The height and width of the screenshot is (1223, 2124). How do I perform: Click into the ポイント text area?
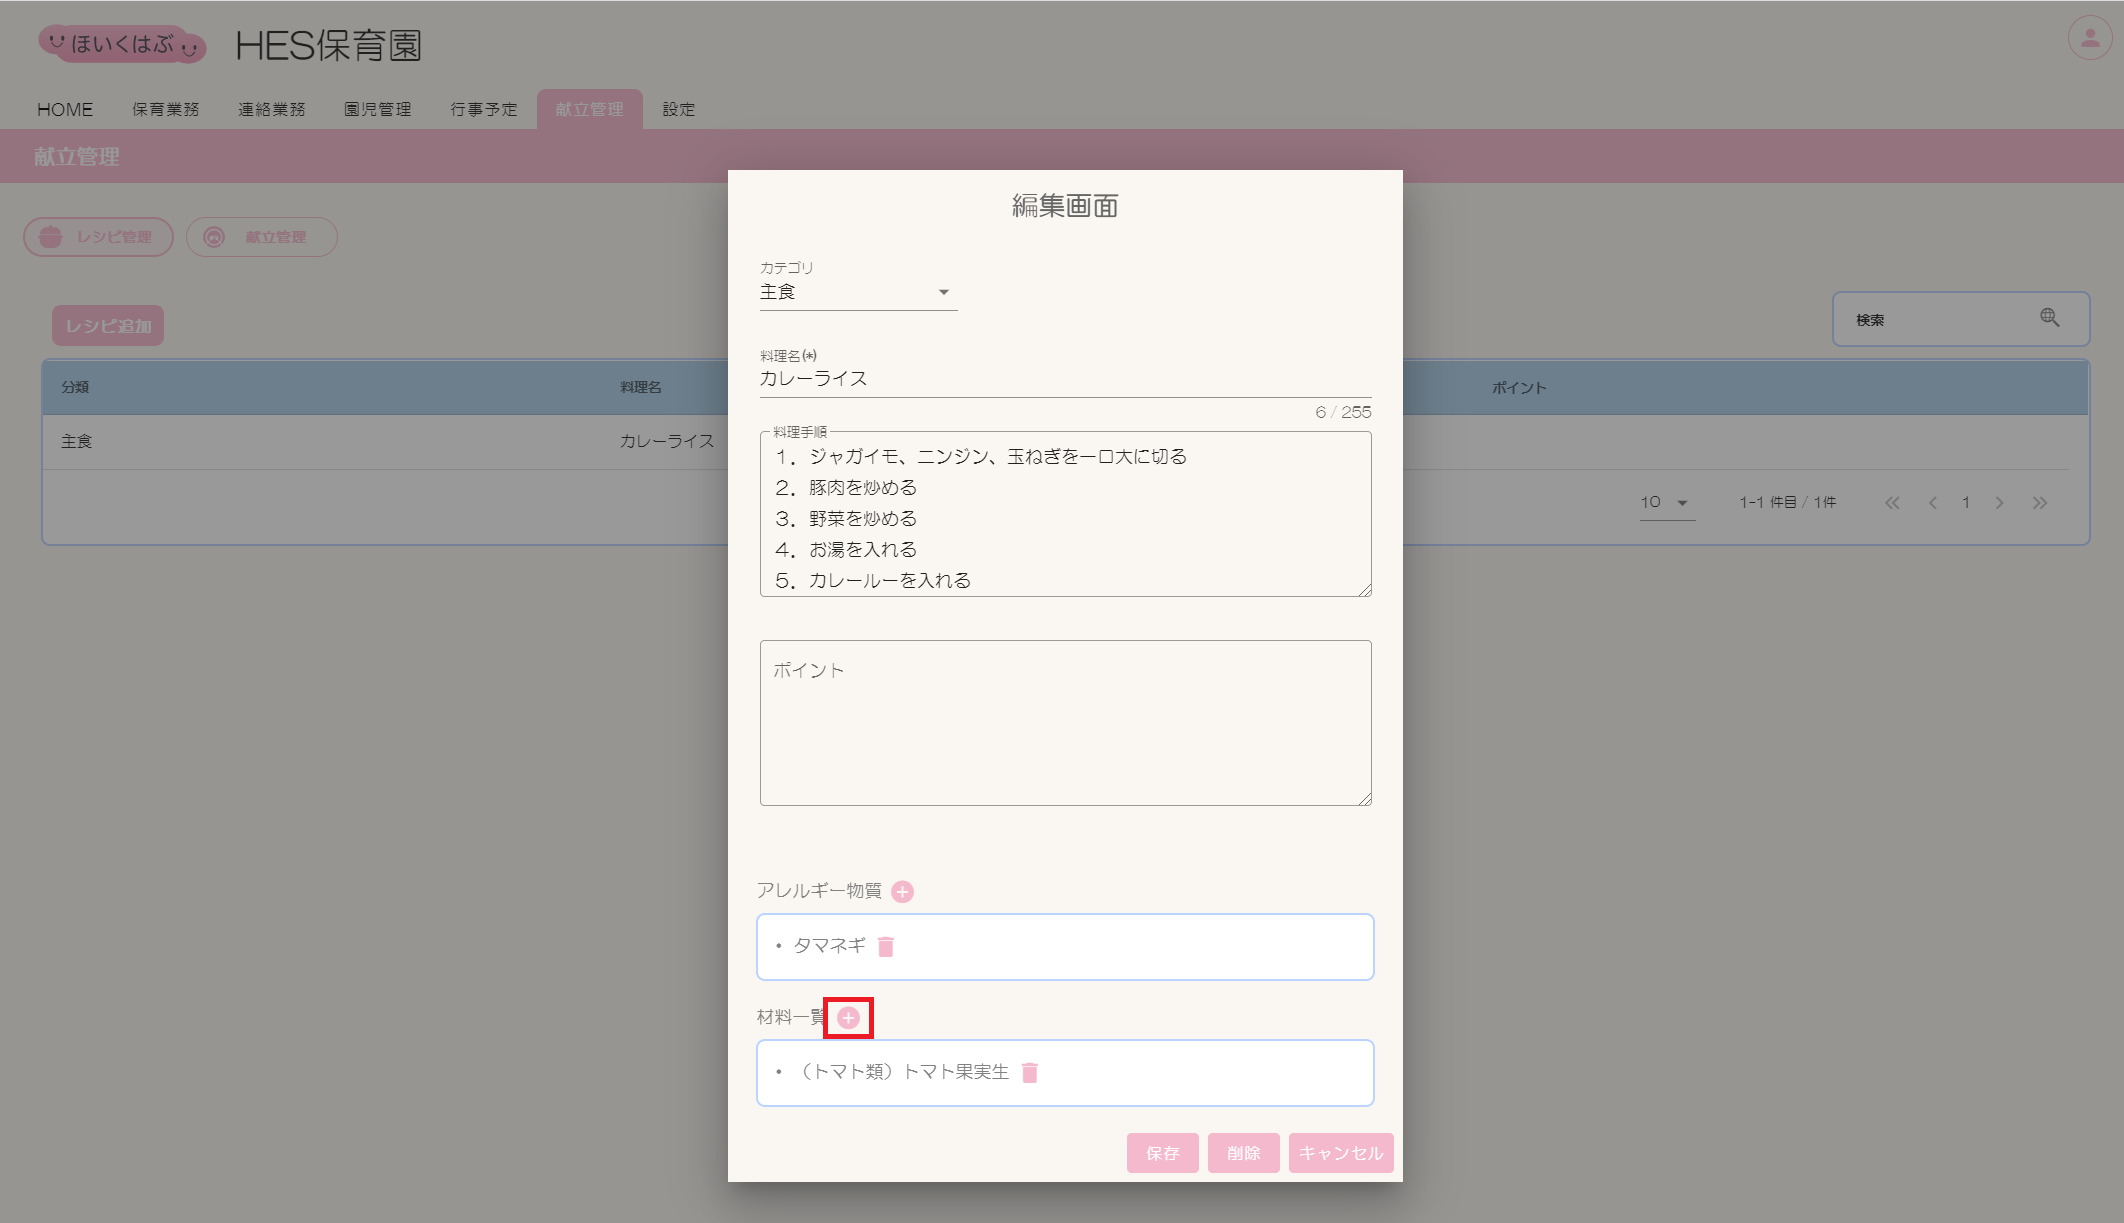pyautogui.click(x=1065, y=723)
